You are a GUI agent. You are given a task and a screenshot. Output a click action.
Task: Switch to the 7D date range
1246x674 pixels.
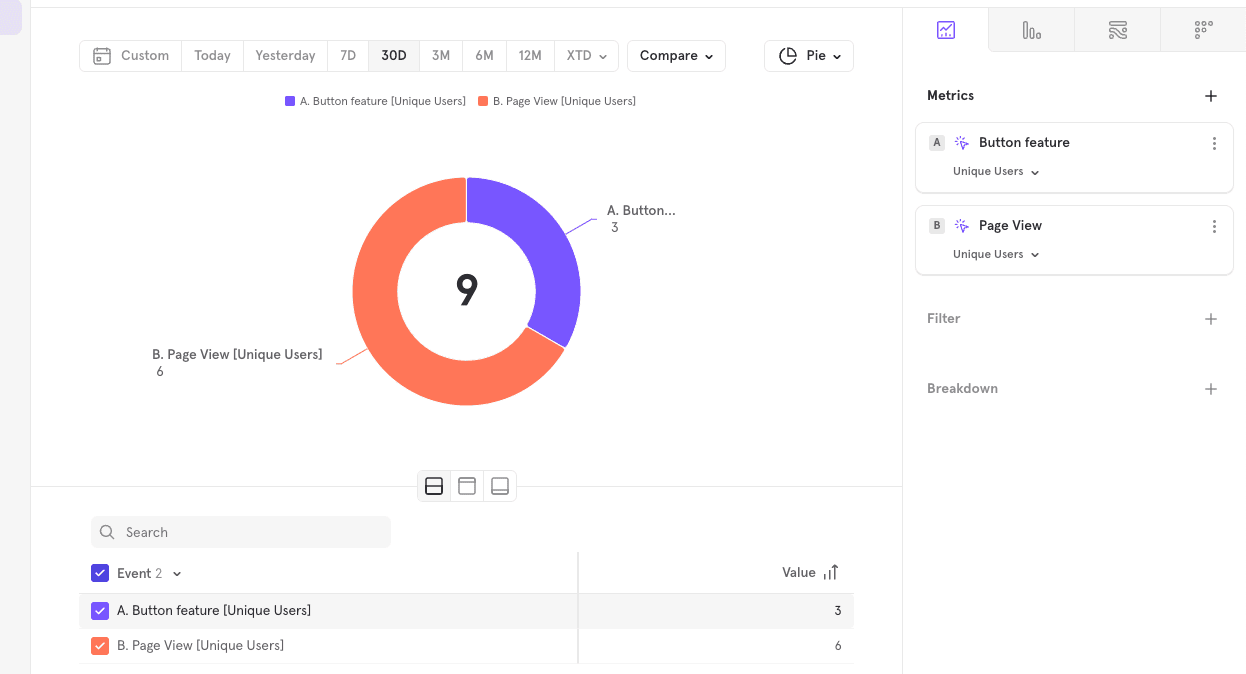(348, 56)
